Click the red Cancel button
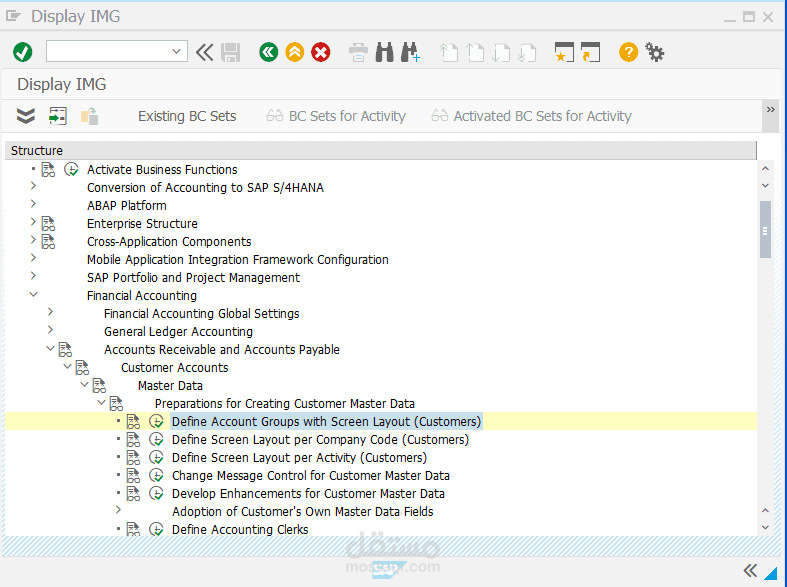 321,52
